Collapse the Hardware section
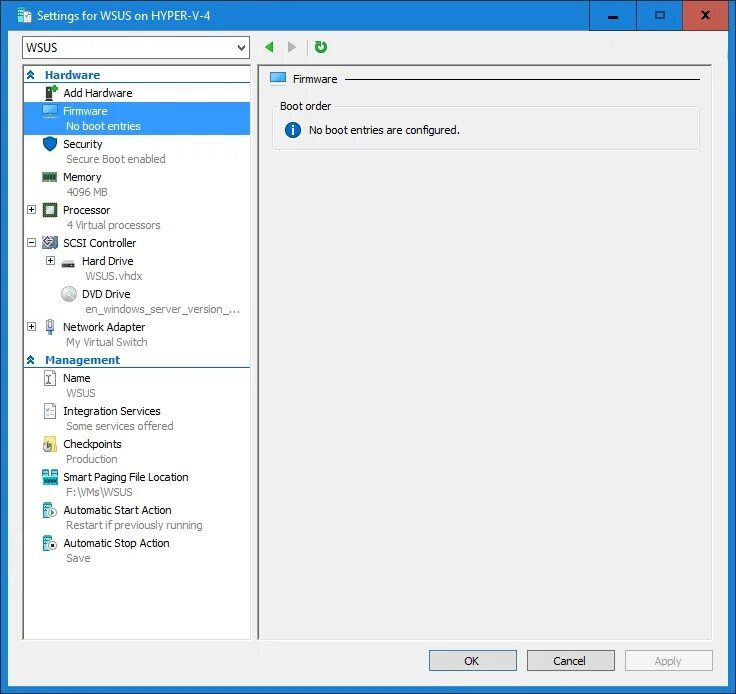Image resolution: width=736 pixels, height=694 pixels. pyautogui.click(x=31, y=75)
